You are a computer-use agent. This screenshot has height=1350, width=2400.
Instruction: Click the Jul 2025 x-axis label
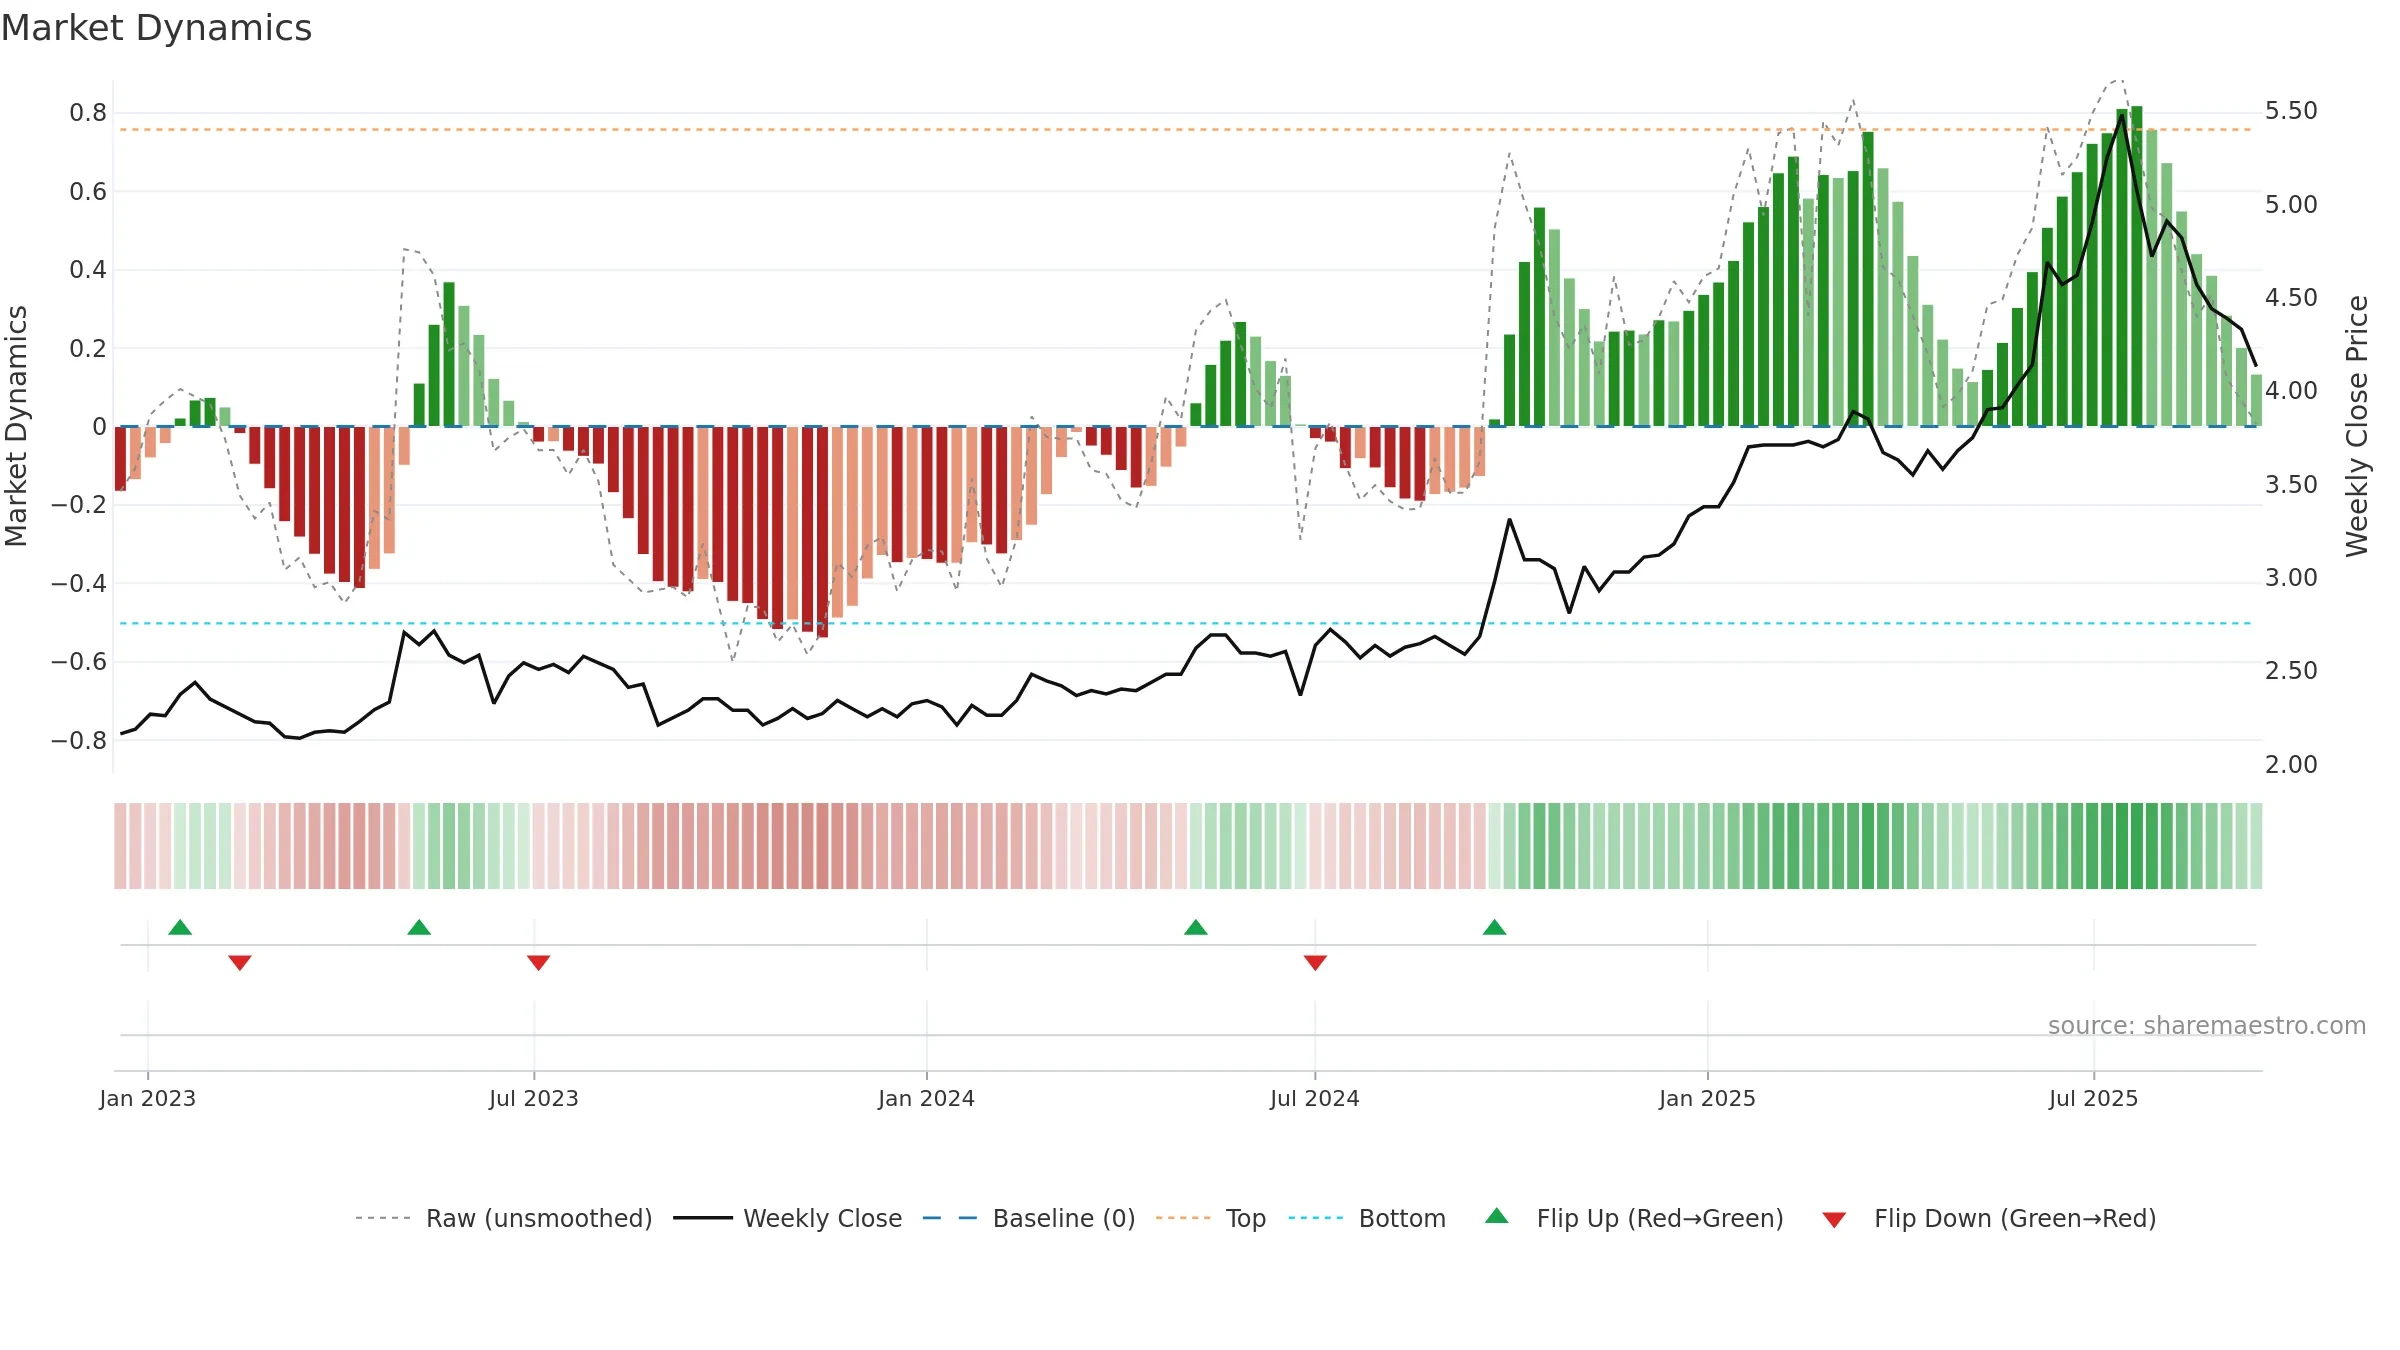point(2094,1098)
